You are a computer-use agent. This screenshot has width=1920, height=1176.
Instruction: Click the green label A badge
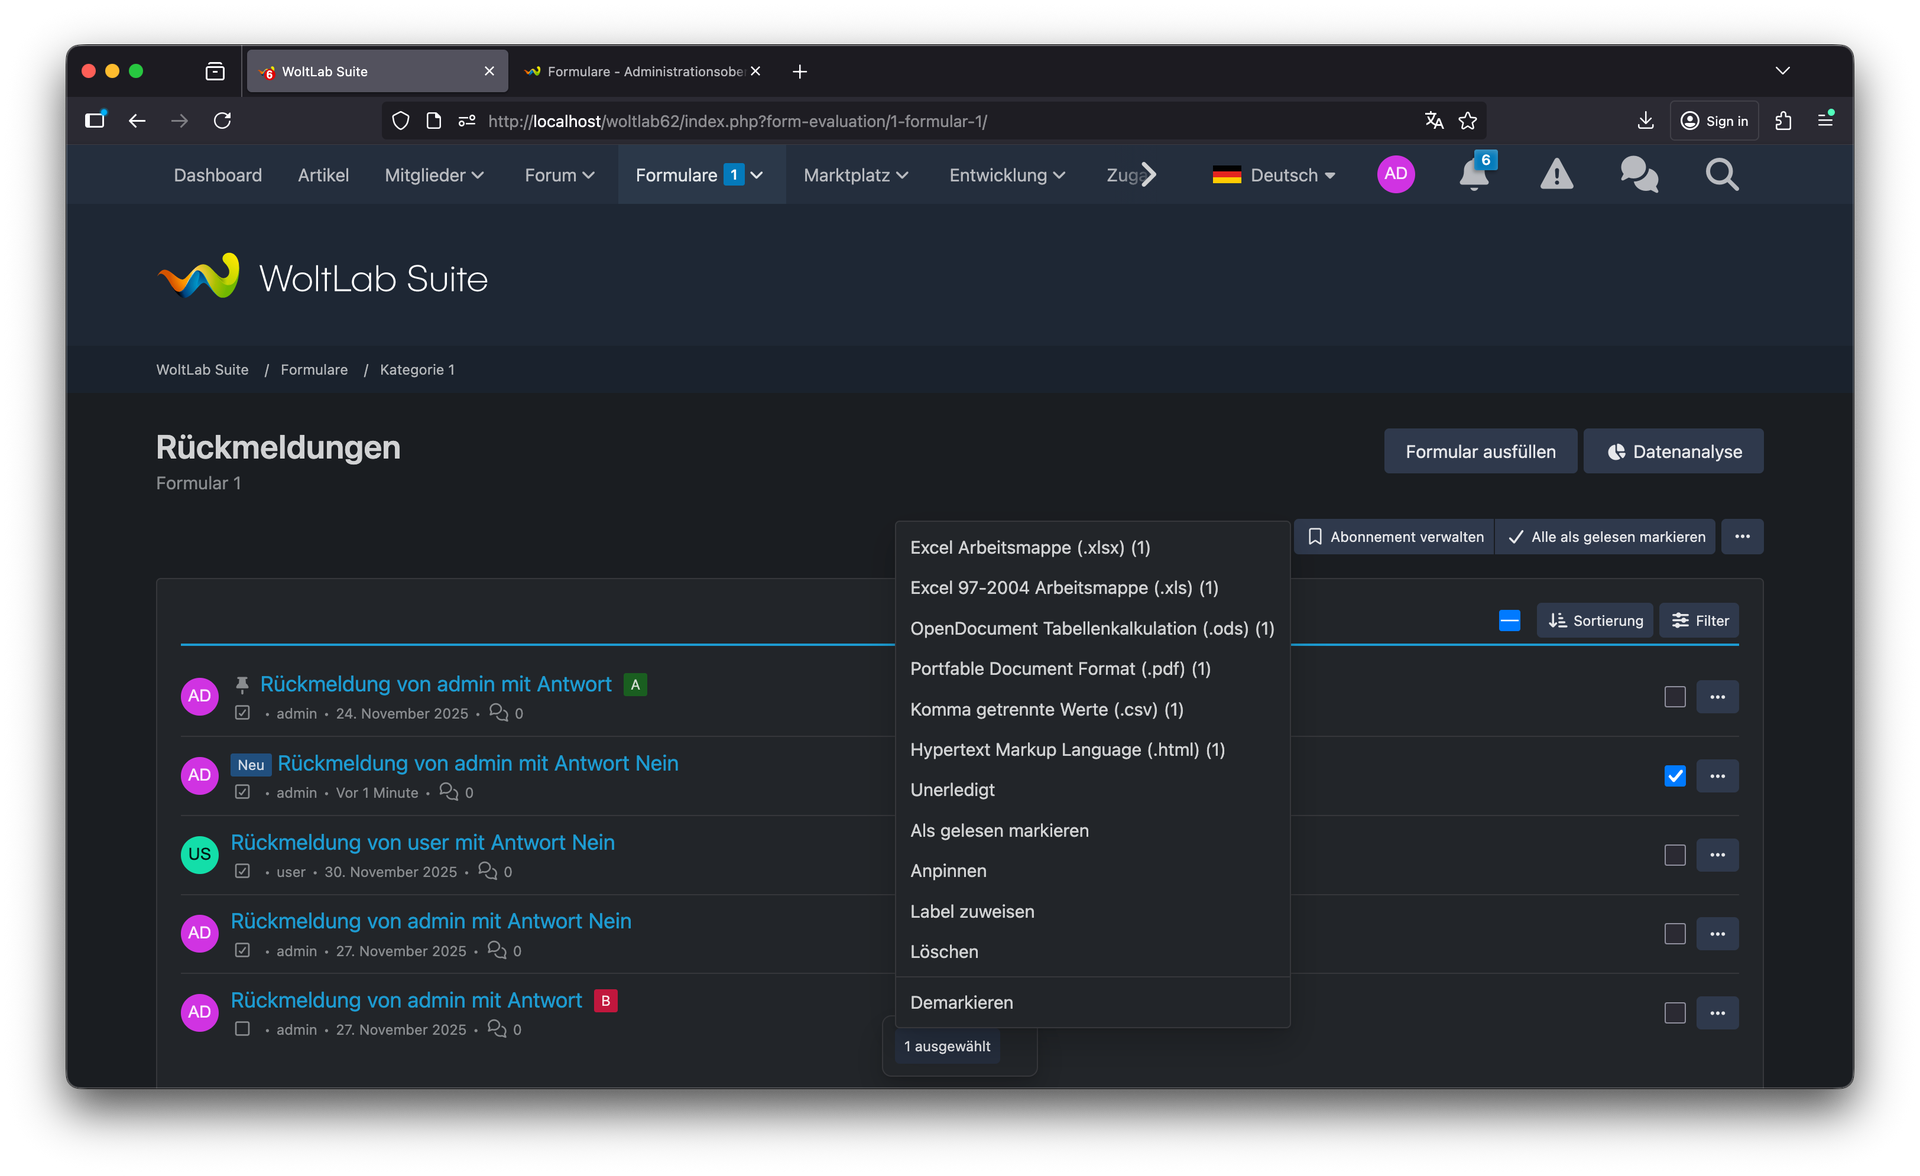click(635, 685)
